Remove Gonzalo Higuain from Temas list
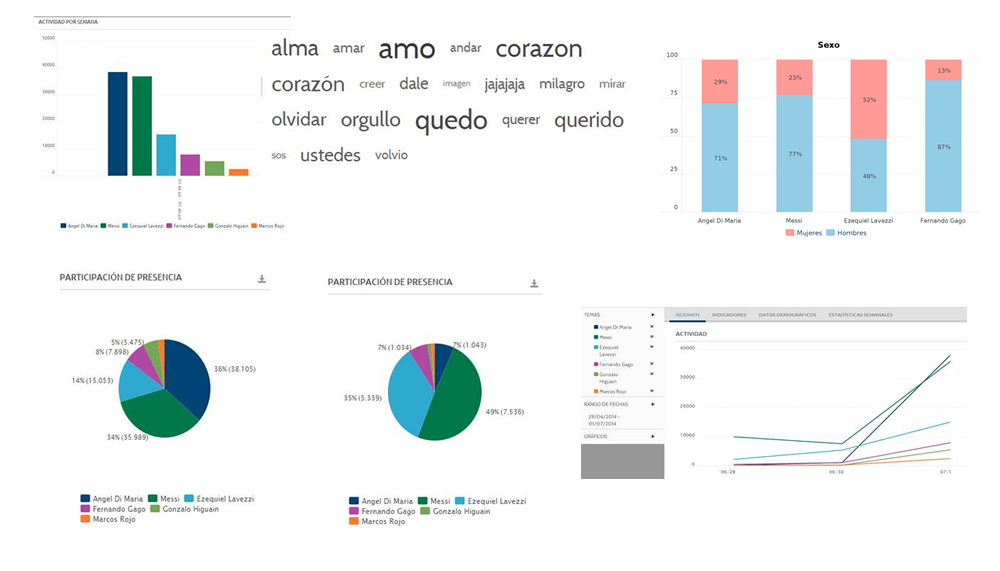Image resolution: width=1000 pixels, height=571 pixels. pyautogui.click(x=652, y=374)
